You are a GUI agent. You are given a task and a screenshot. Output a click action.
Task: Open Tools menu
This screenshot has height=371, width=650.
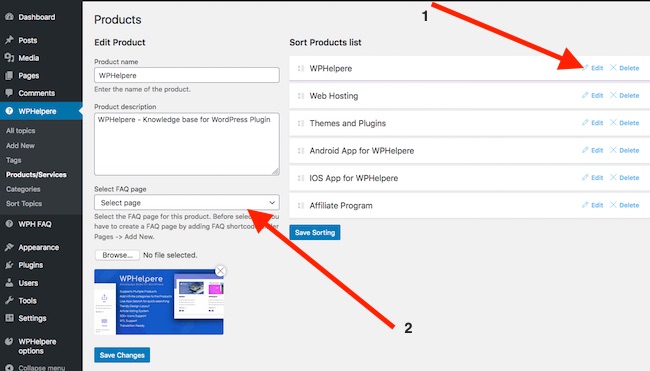pyautogui.click(x=27, y=301)
